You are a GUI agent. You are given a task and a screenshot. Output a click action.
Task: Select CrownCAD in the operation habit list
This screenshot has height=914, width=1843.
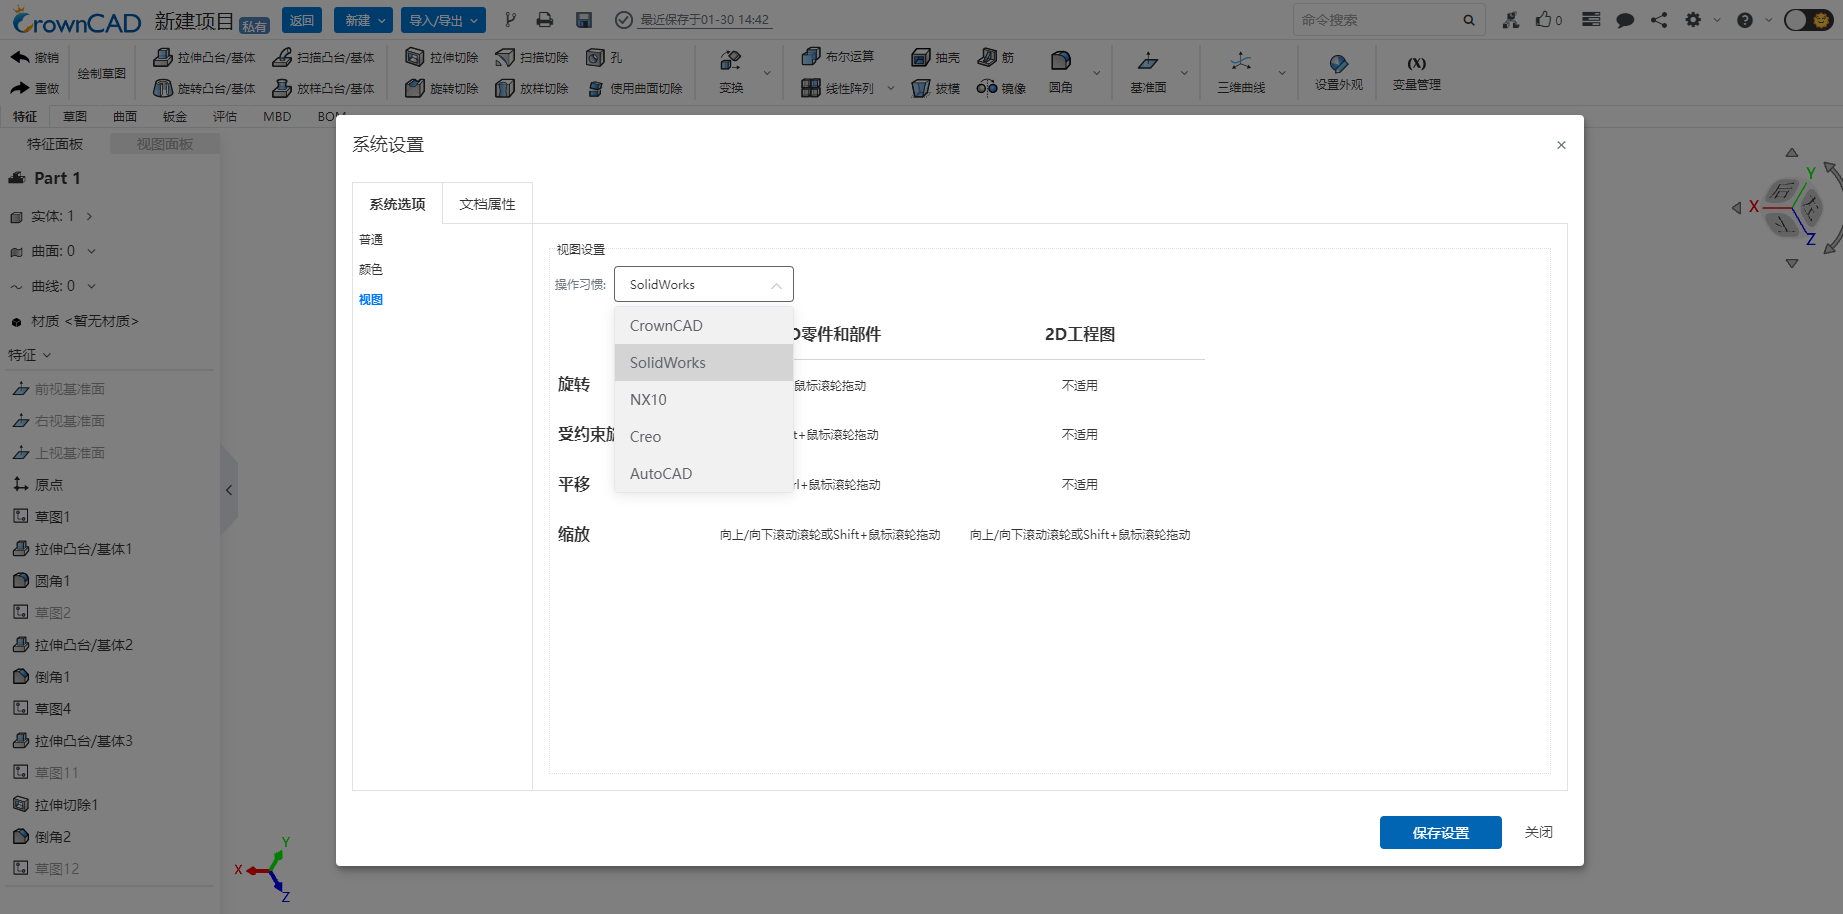tap(704, 326)
